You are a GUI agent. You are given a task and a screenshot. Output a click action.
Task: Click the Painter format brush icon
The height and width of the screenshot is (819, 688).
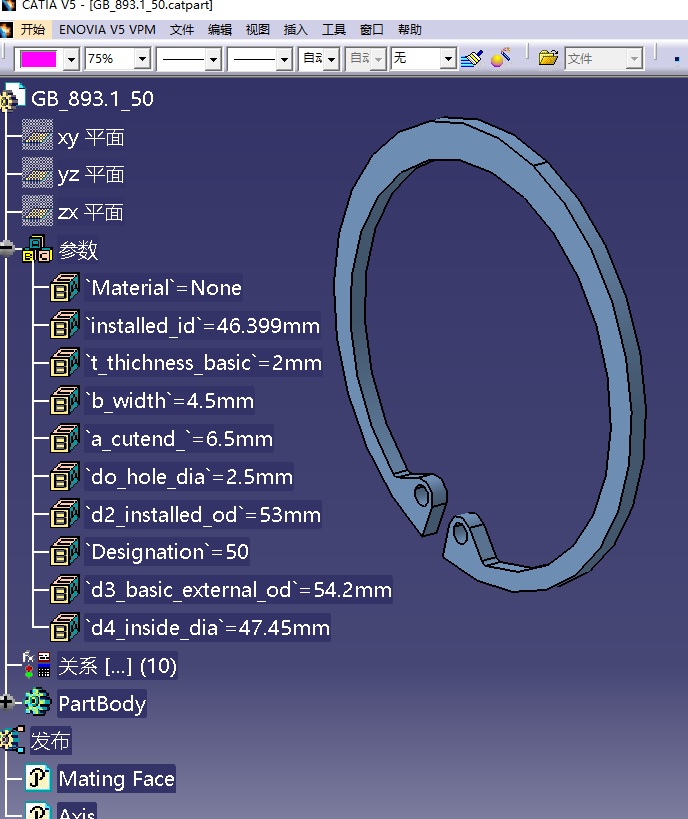click(472, 58)
